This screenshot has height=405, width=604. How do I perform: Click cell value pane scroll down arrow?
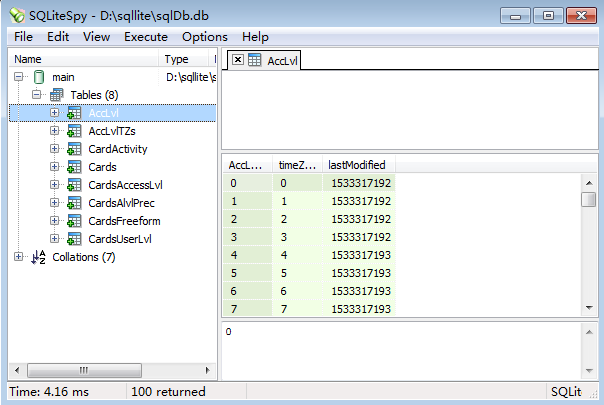tap(589, 371)
